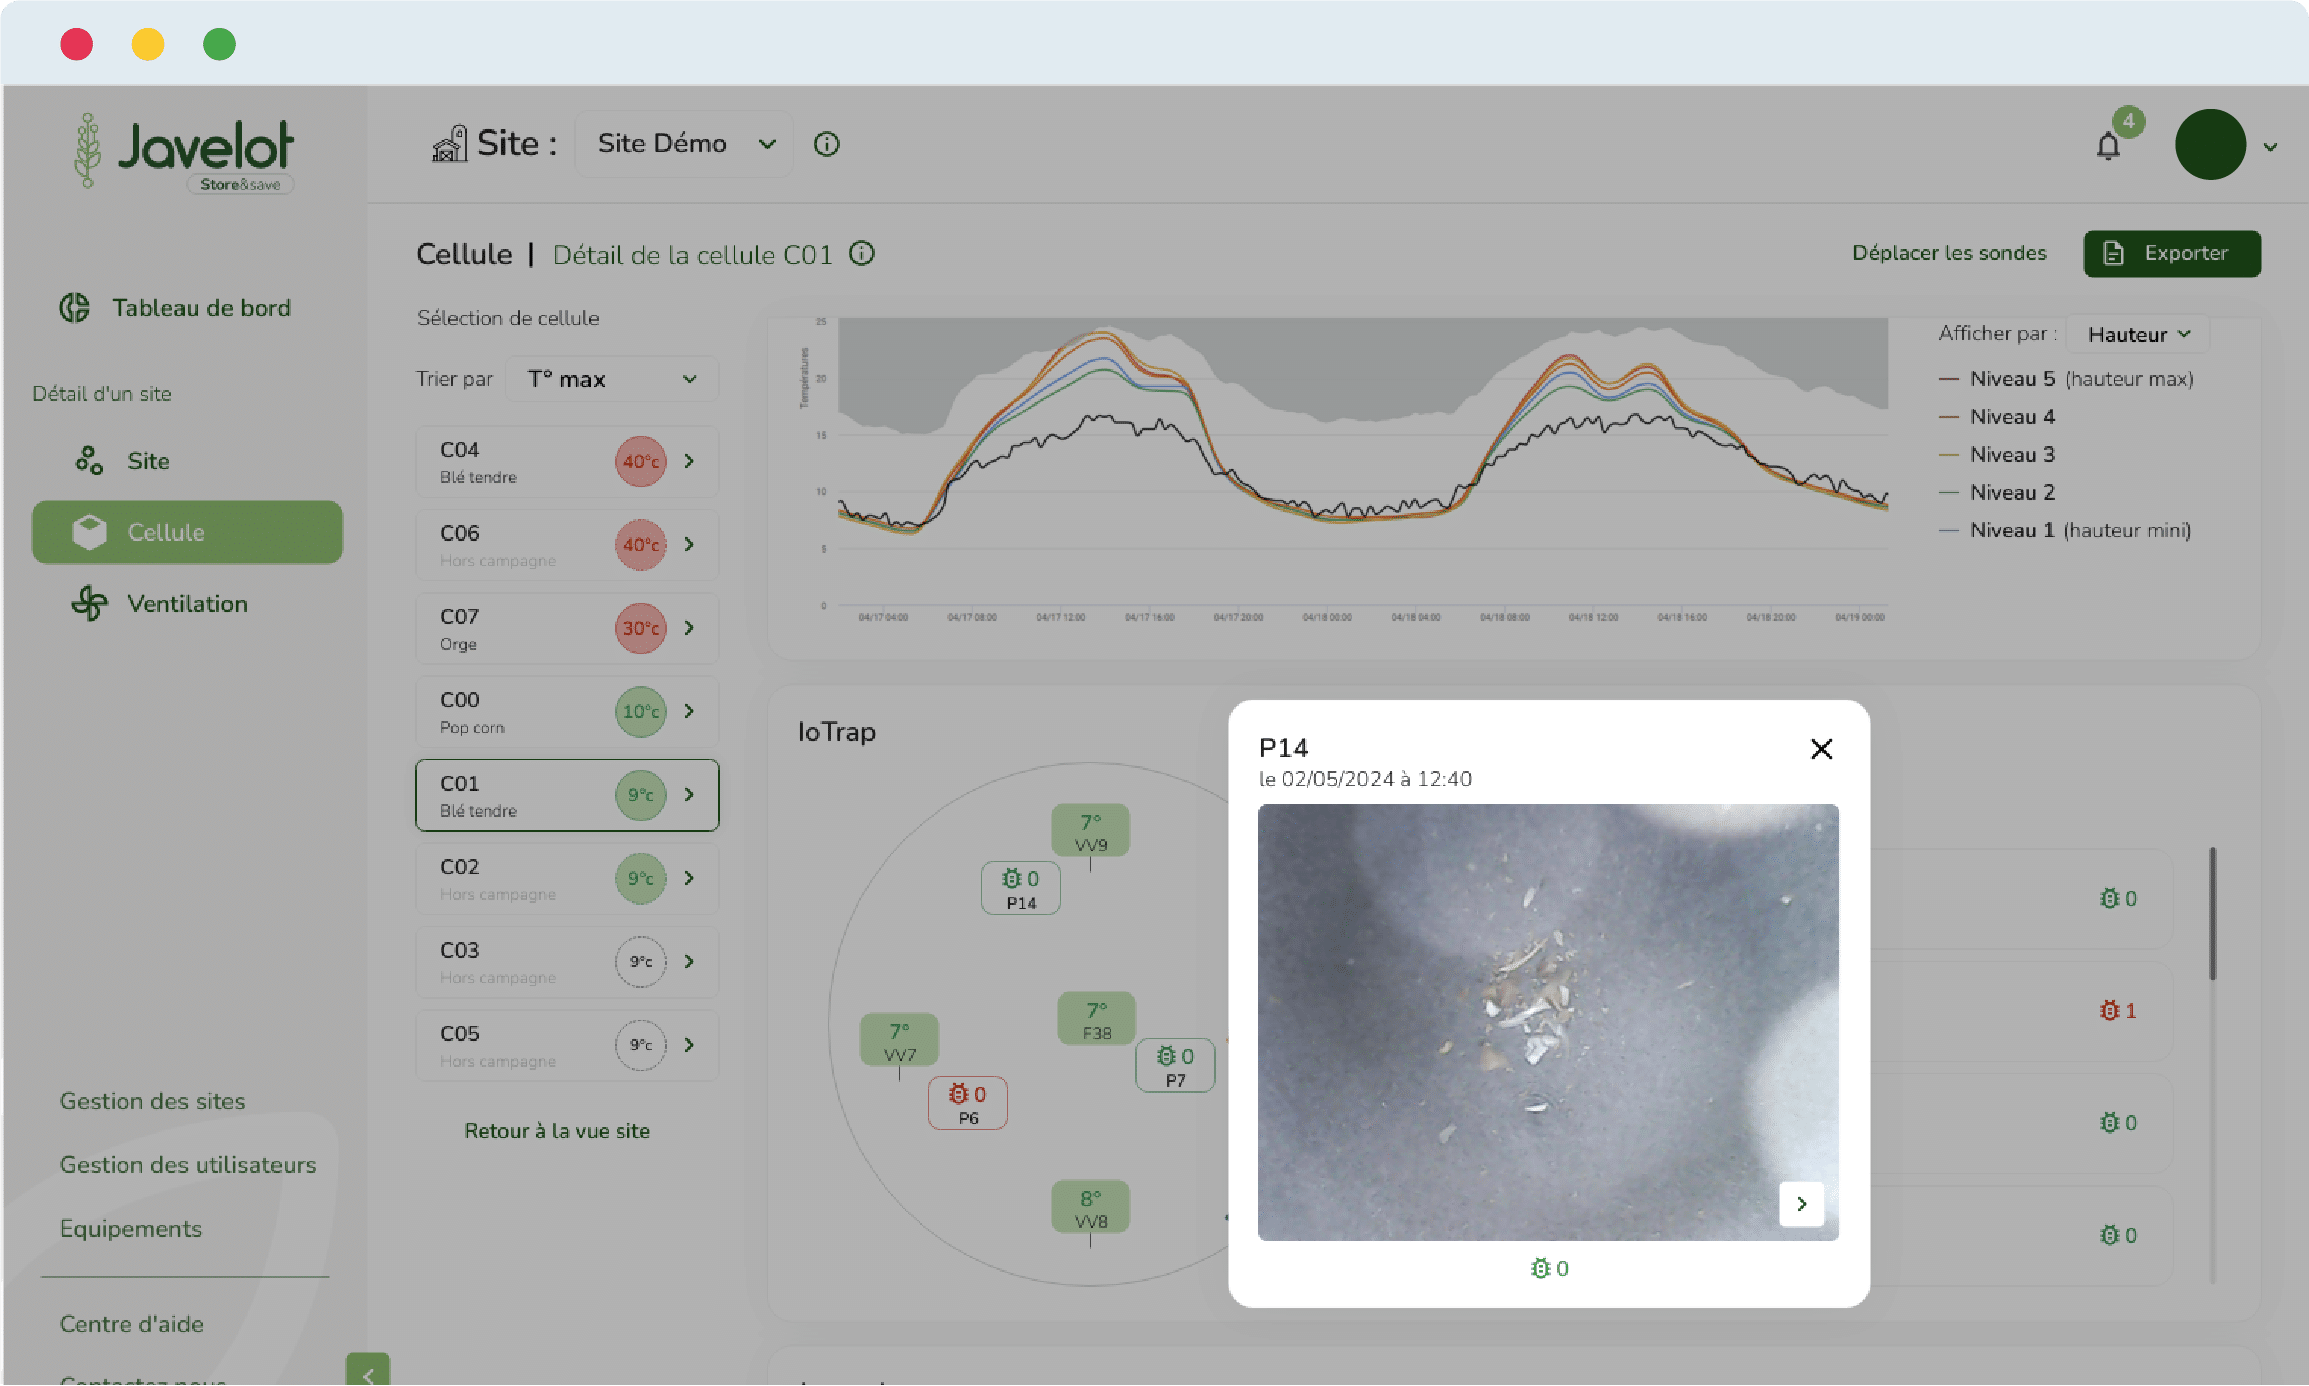
Task: Open the notifications bell
Action: pos(2108,146)
